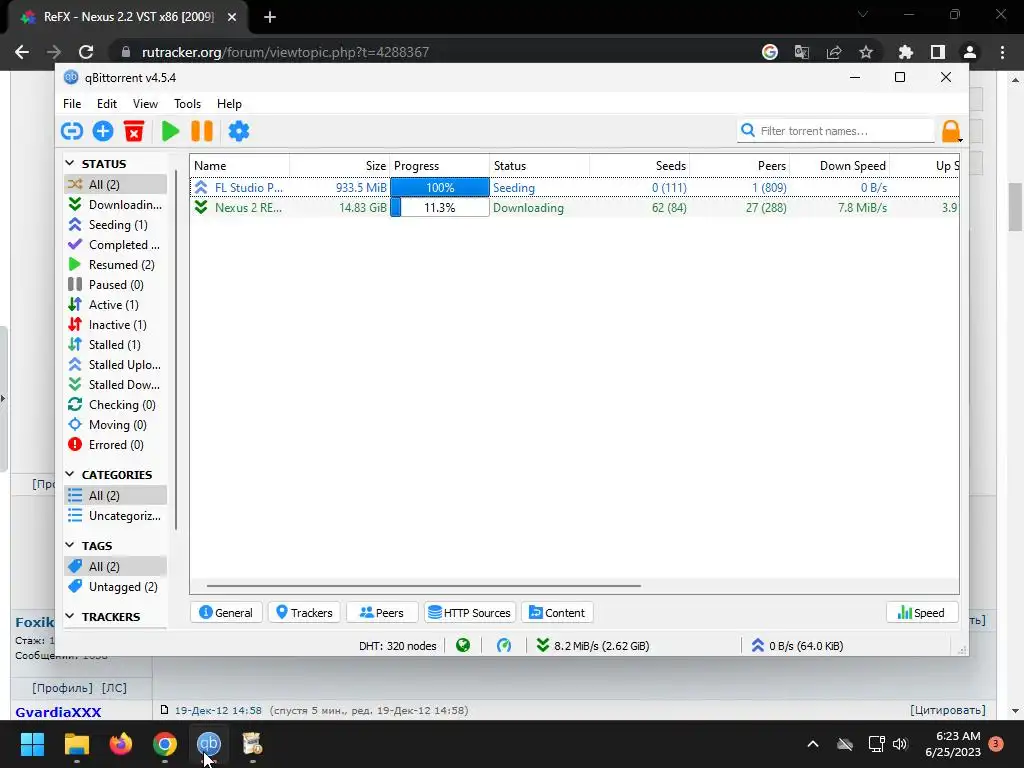The width and height of the screenshot is (1024, 768).
Task: Switch to the General tab
Action: [226, 613]
